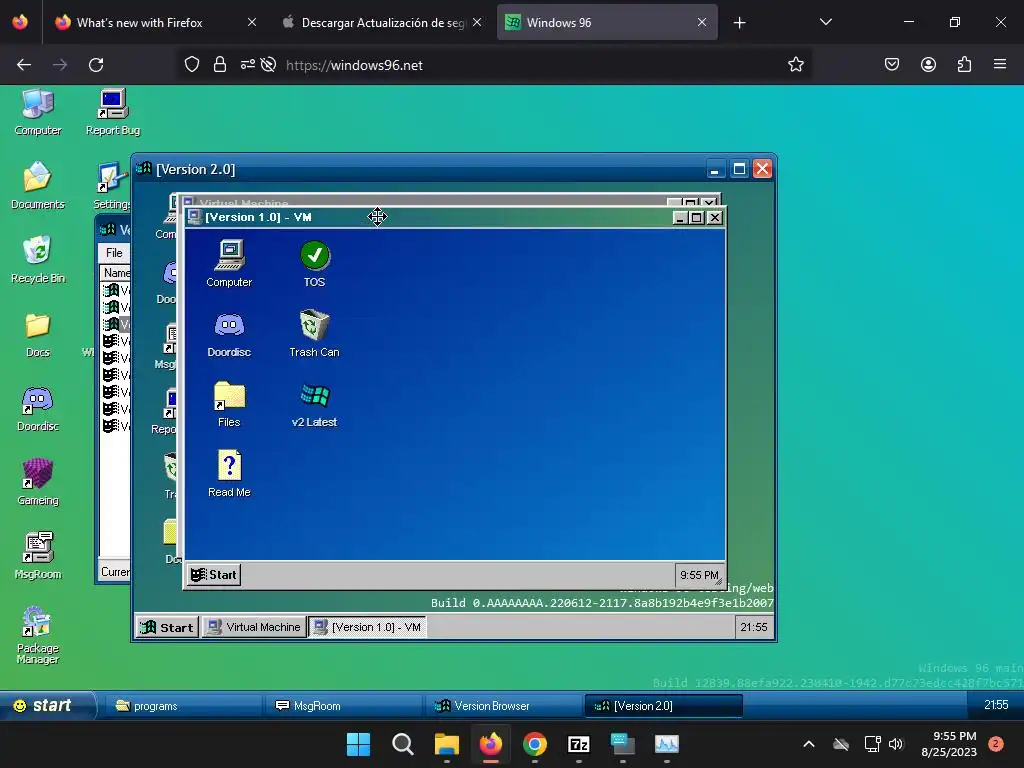Select Virtual Machine taskbar item in Version 2.0
Image resolution: width=1024 pixels, height=768 pixels.
pyautogui.click(x=254, y=627)
